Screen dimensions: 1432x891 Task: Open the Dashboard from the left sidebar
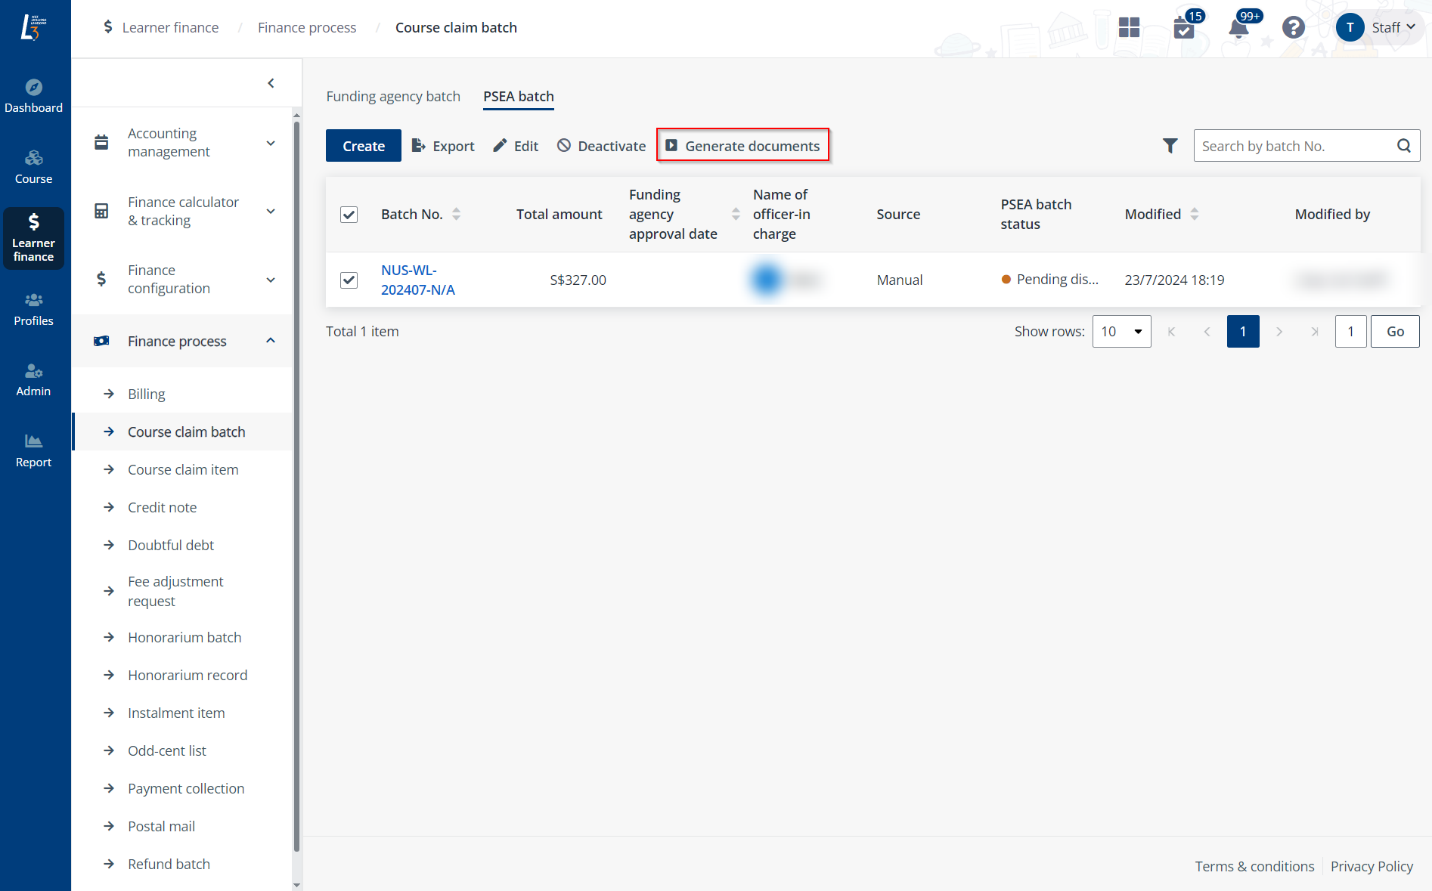click(33, 96)
